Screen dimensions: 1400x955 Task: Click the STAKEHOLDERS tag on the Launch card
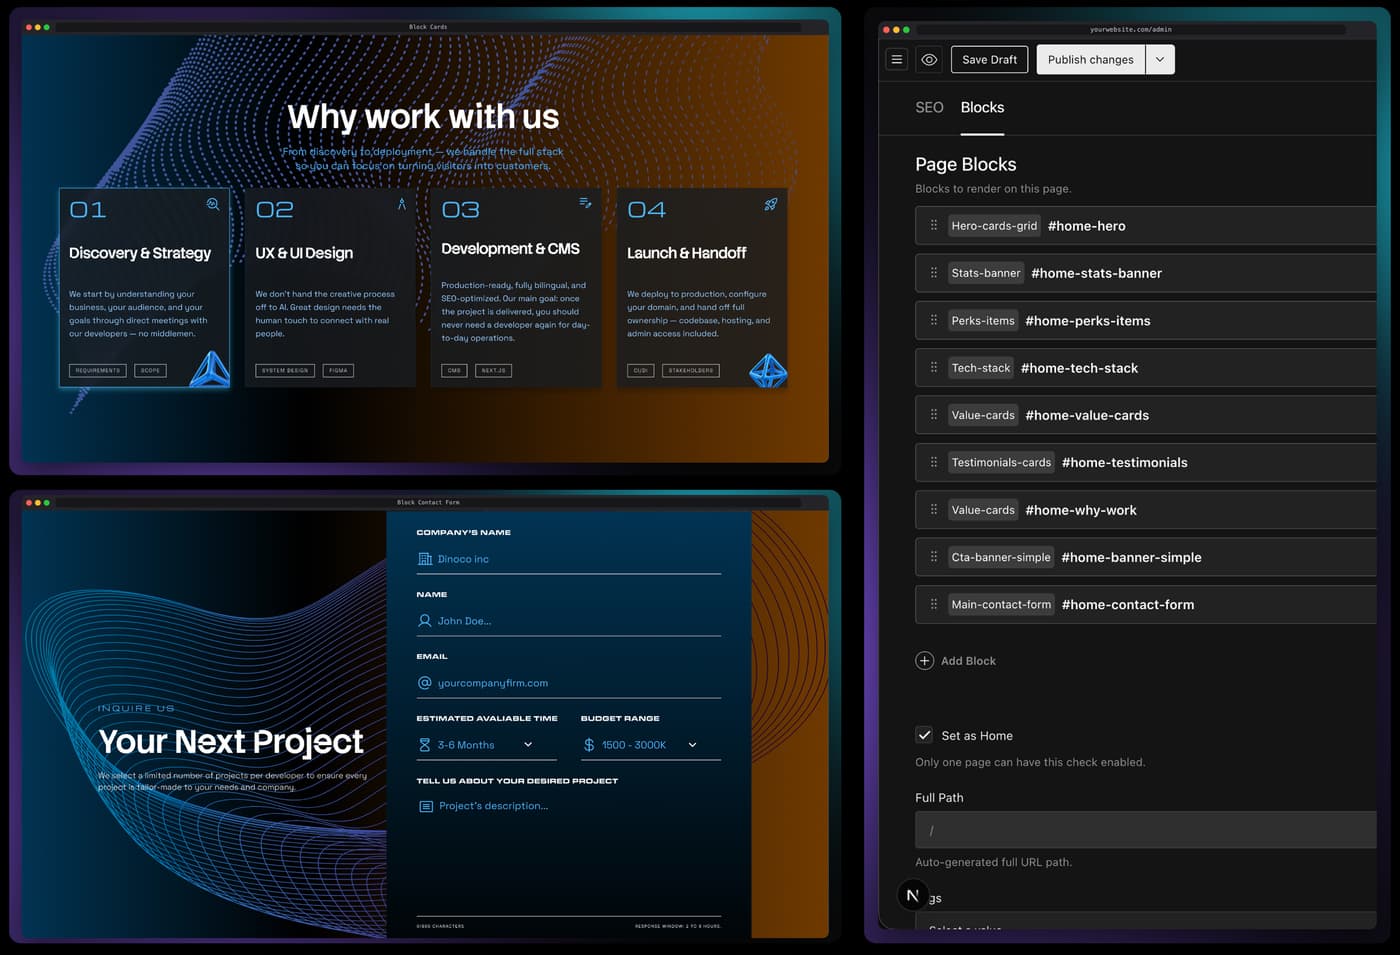coord(691,370)
